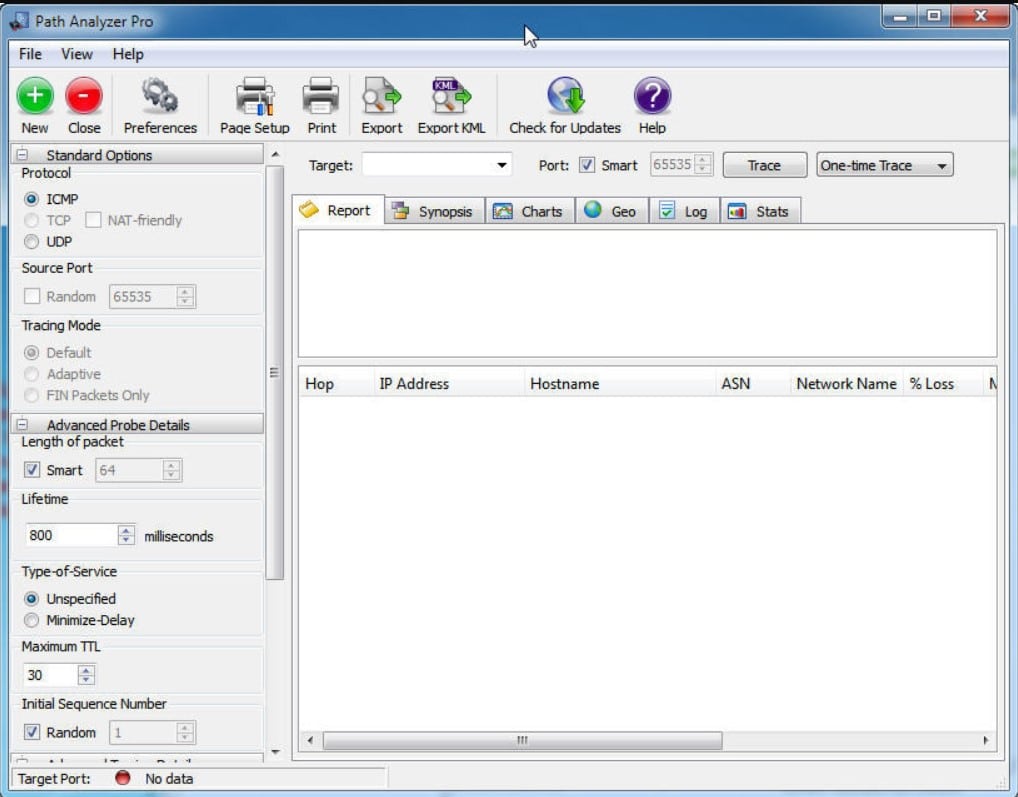Click the purple Help question icon
This screenshot has width=1018, height=797.
point(652,95)
